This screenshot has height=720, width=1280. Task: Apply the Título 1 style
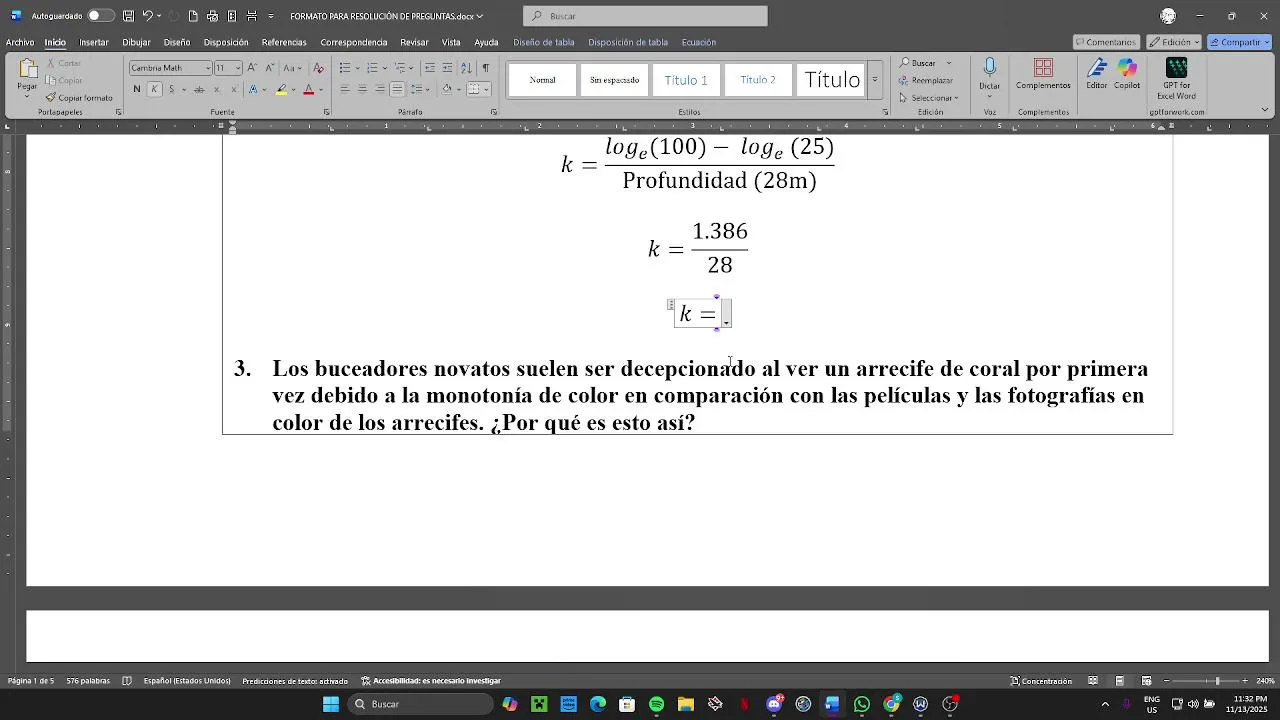(686, 80)
